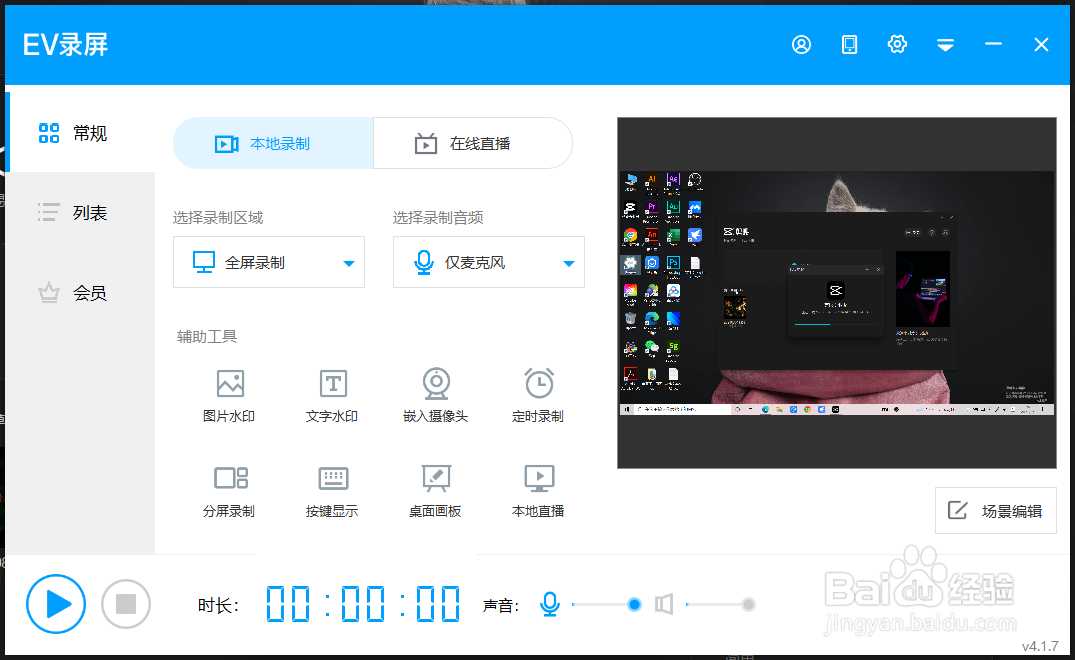Open the 图片水印 tool
Viewport: 1075px width, 660px height.
(230, 396)
